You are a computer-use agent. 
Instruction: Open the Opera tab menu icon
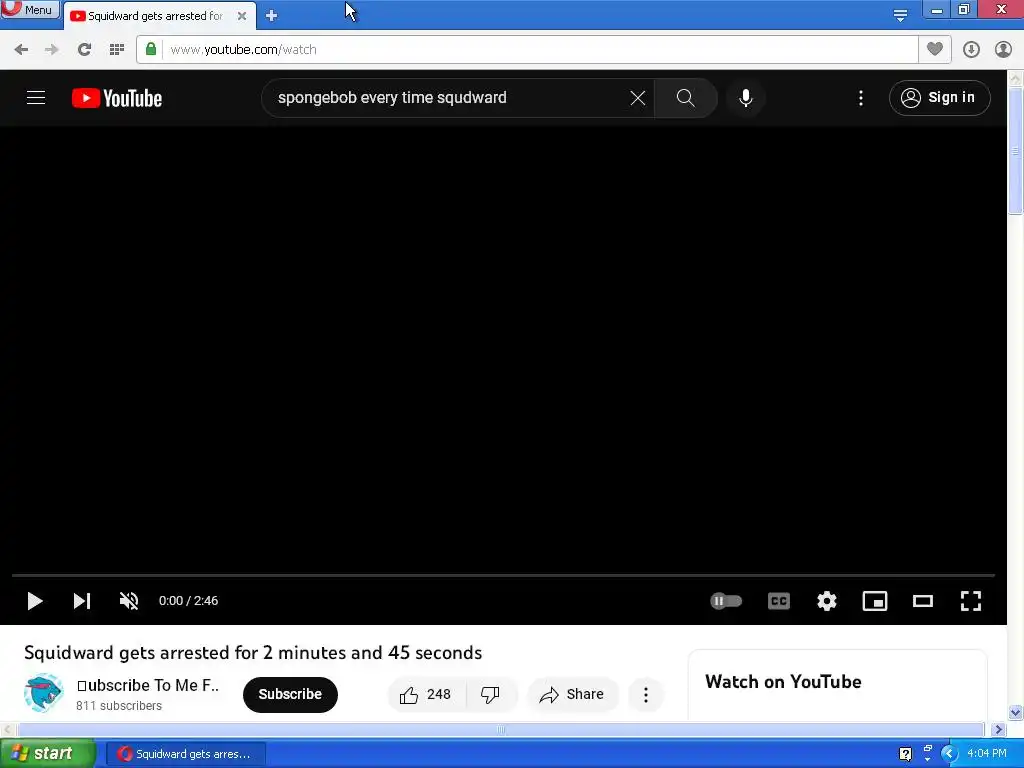click(900, 15)
